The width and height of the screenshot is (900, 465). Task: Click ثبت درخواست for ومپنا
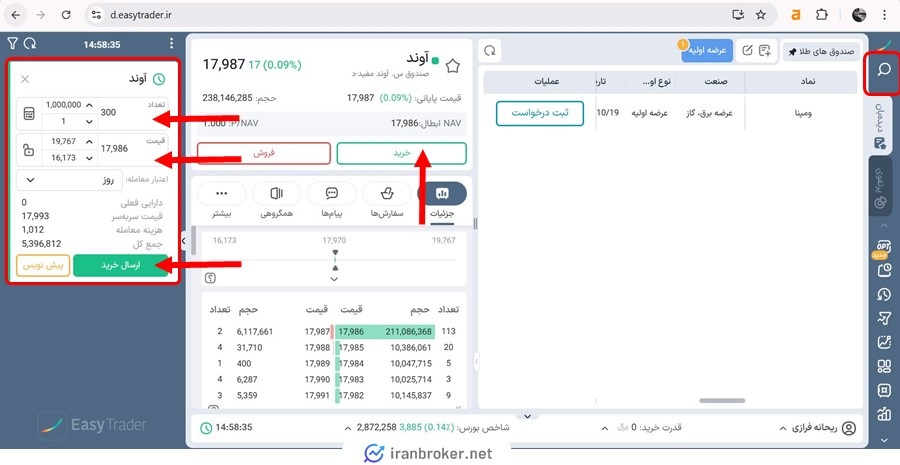[x=540, y=113]
